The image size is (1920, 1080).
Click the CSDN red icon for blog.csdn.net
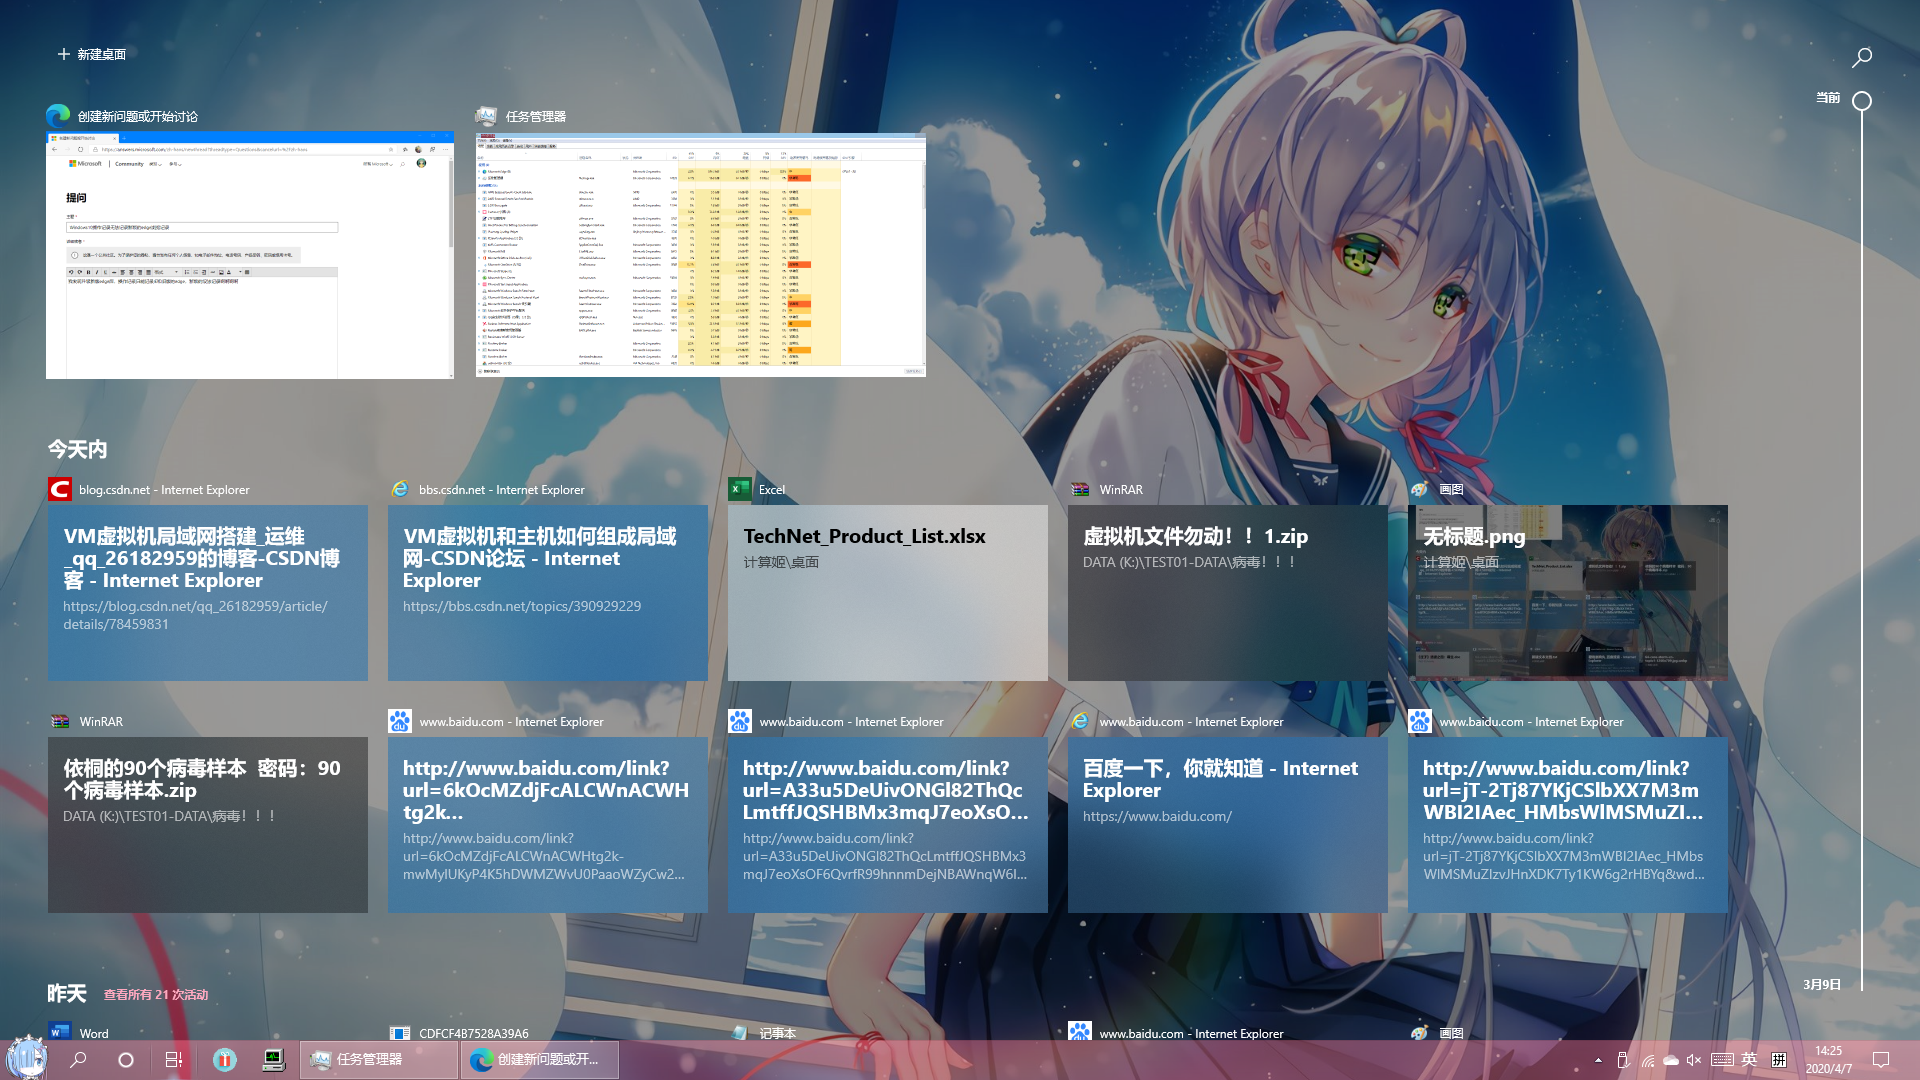(60, 489)
